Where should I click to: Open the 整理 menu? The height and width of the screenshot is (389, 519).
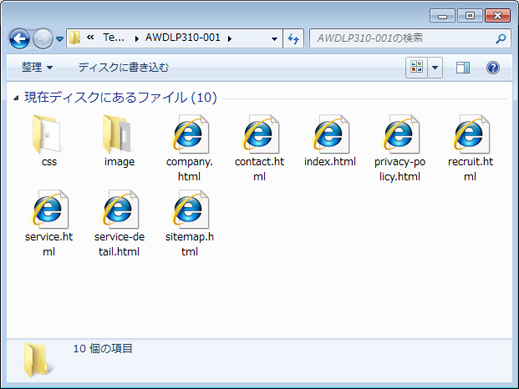[x=37, y=67]
